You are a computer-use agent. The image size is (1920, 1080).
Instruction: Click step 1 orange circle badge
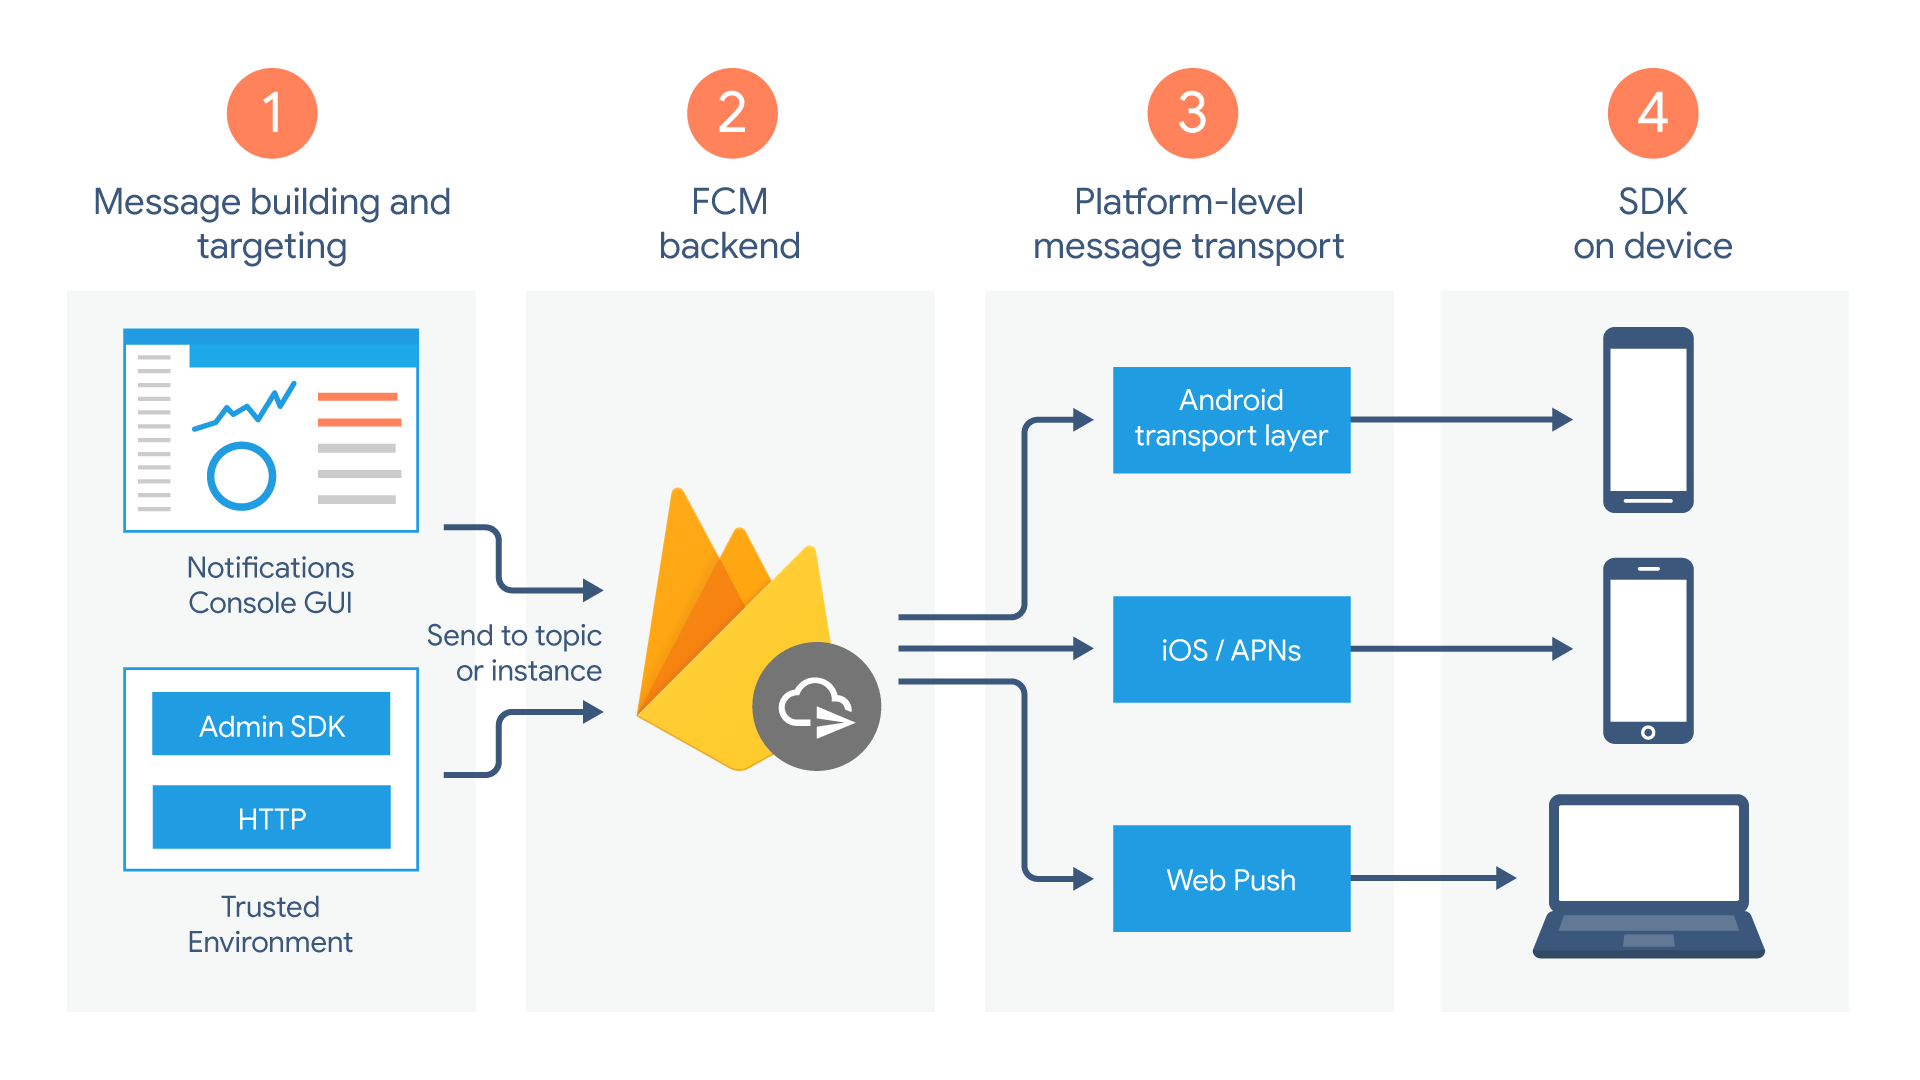[x=241, y=75]
